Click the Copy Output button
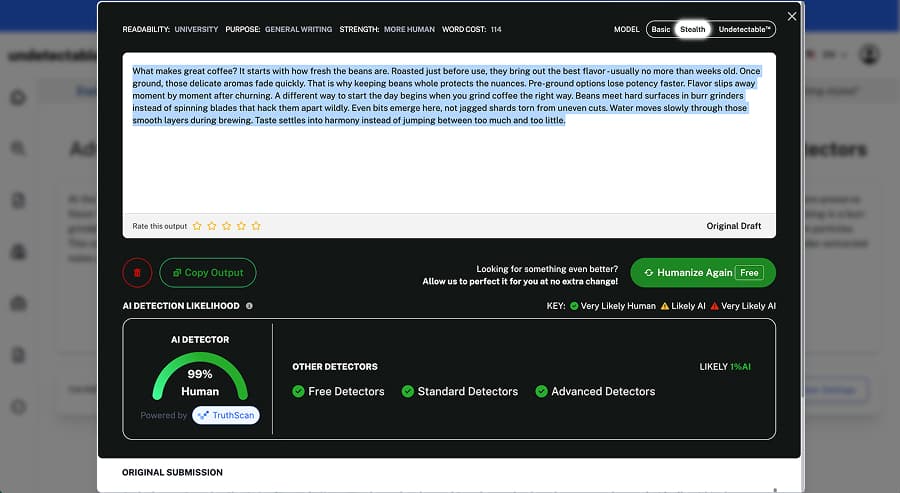 point(208,272)
